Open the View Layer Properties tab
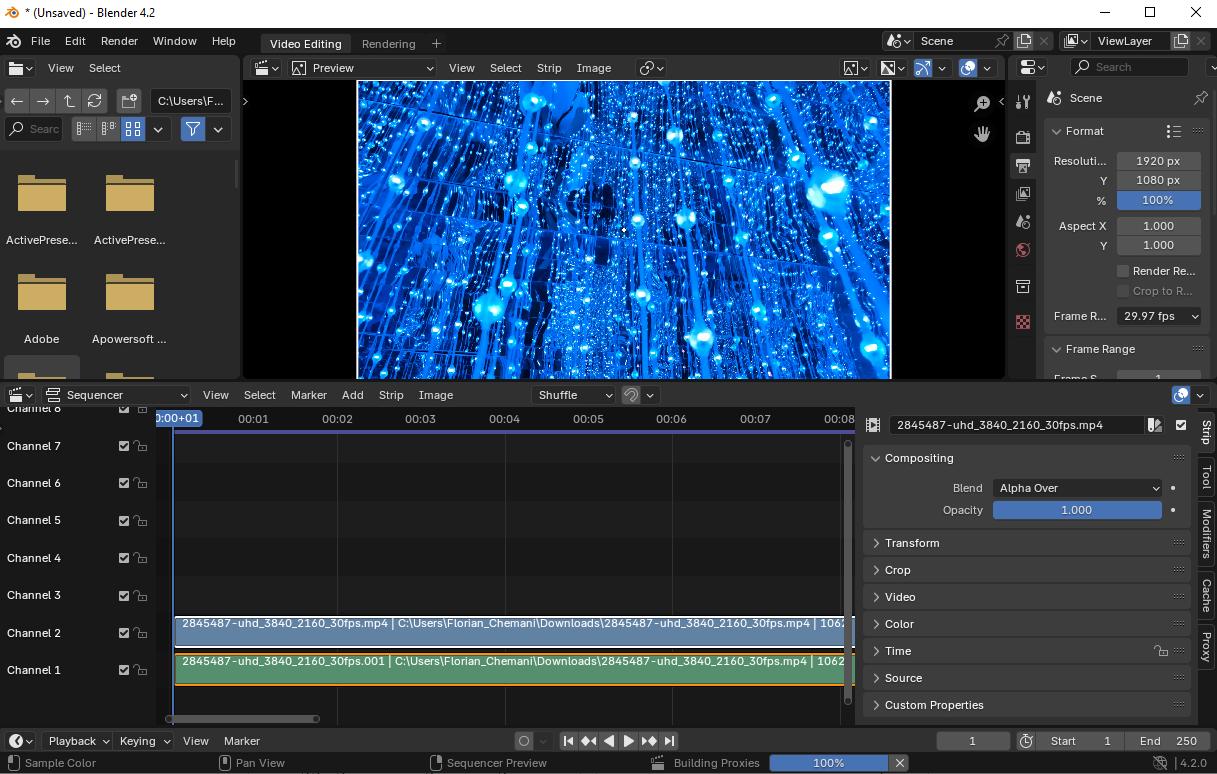The width and height of the screenshot is (1217, 774). click(1022, 194)
